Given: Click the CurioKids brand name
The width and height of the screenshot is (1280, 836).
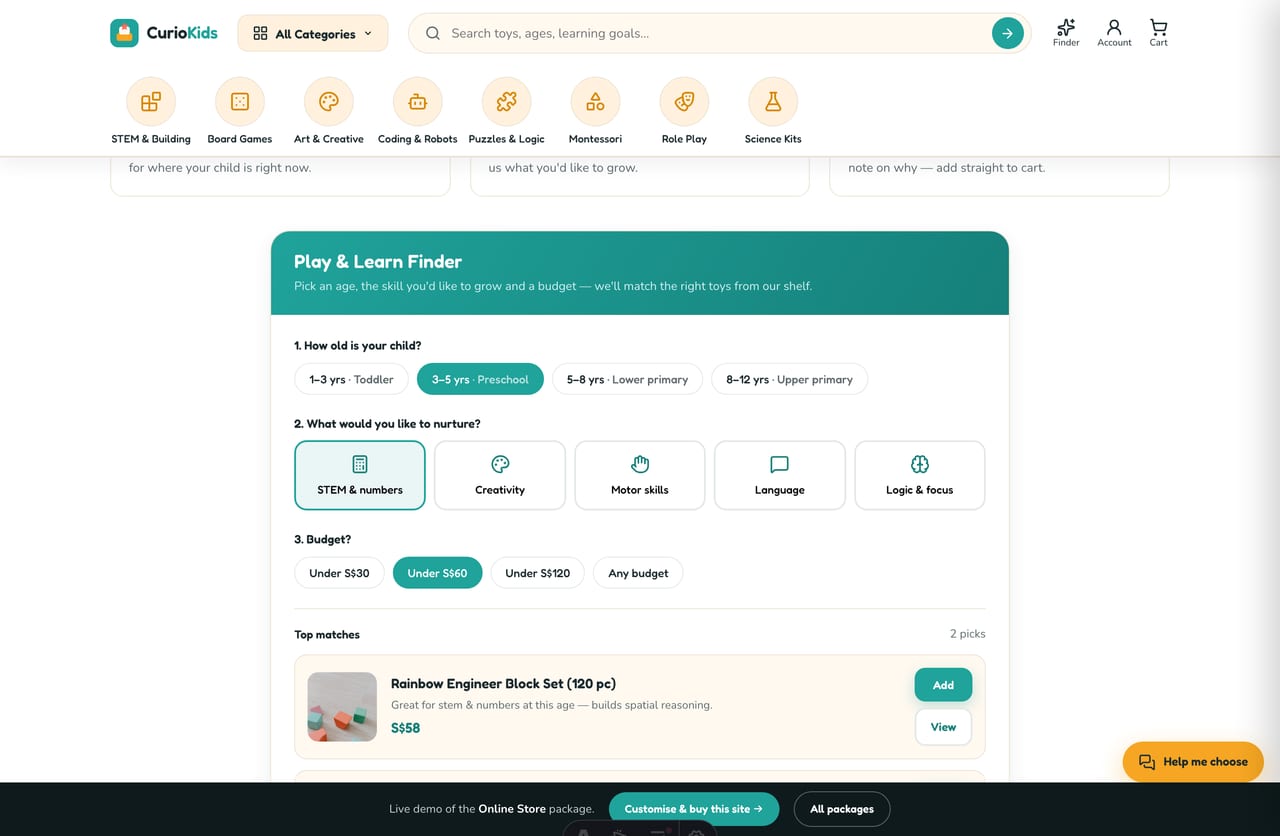Looking at the screenshot, I should point(182,33).
